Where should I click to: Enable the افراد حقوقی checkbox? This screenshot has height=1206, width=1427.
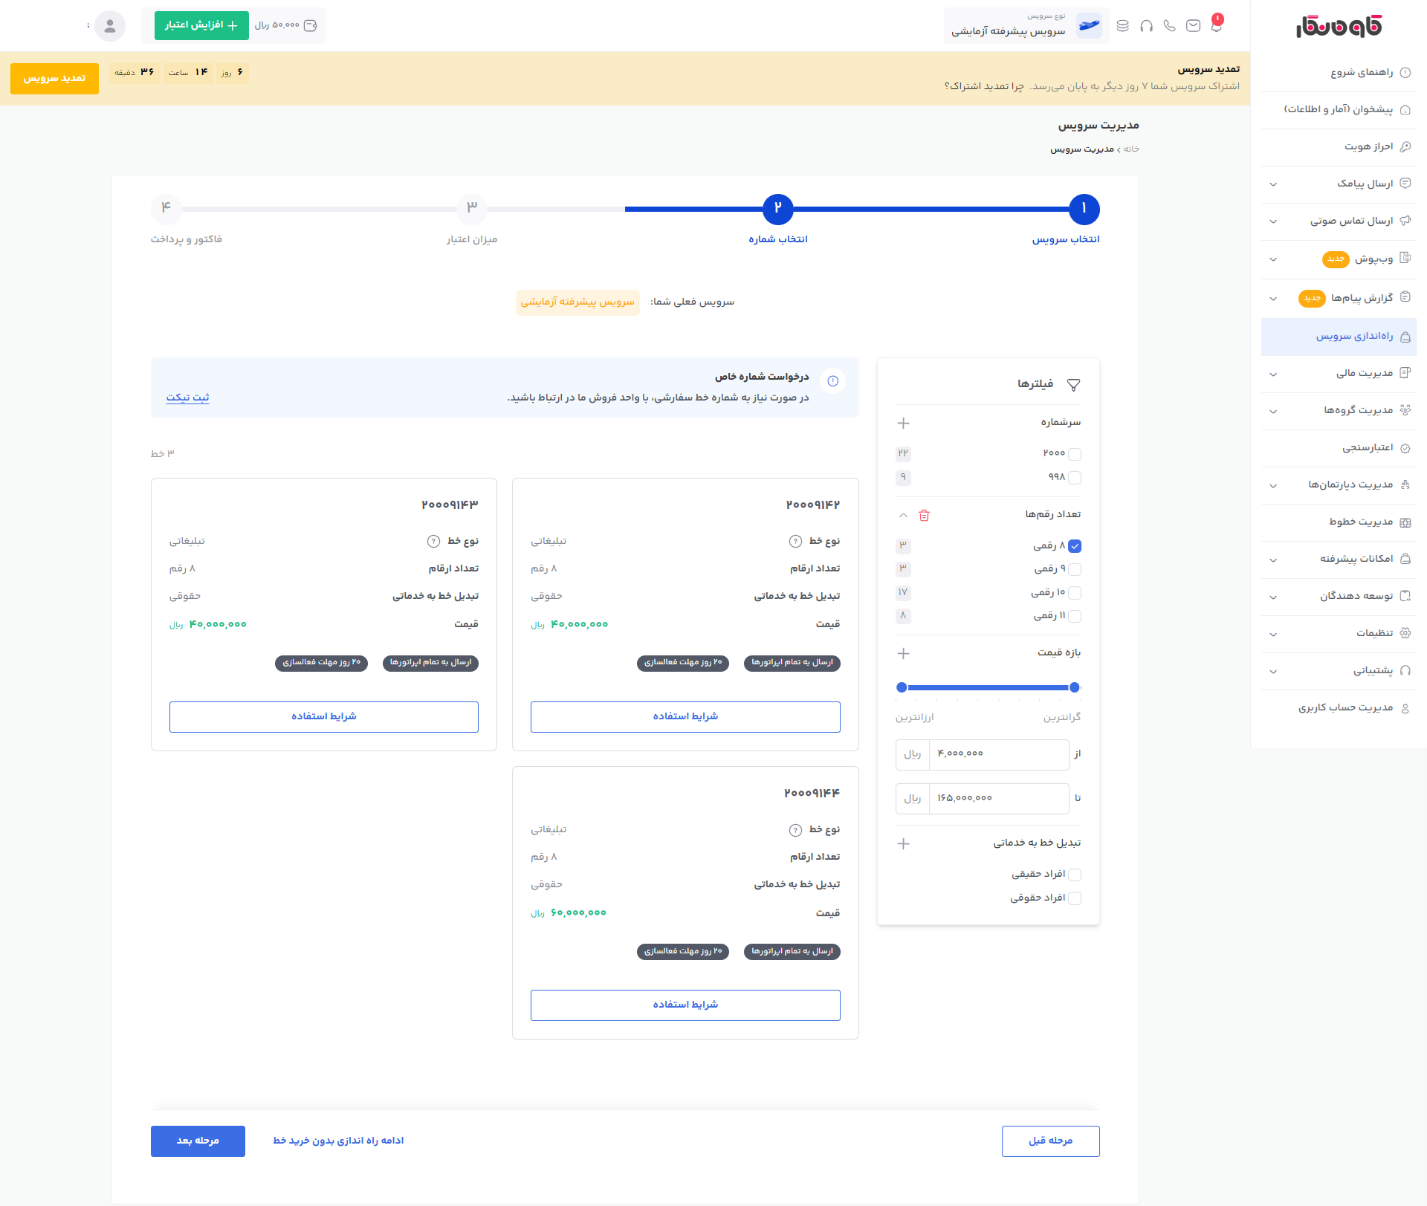pos(1074,898)
